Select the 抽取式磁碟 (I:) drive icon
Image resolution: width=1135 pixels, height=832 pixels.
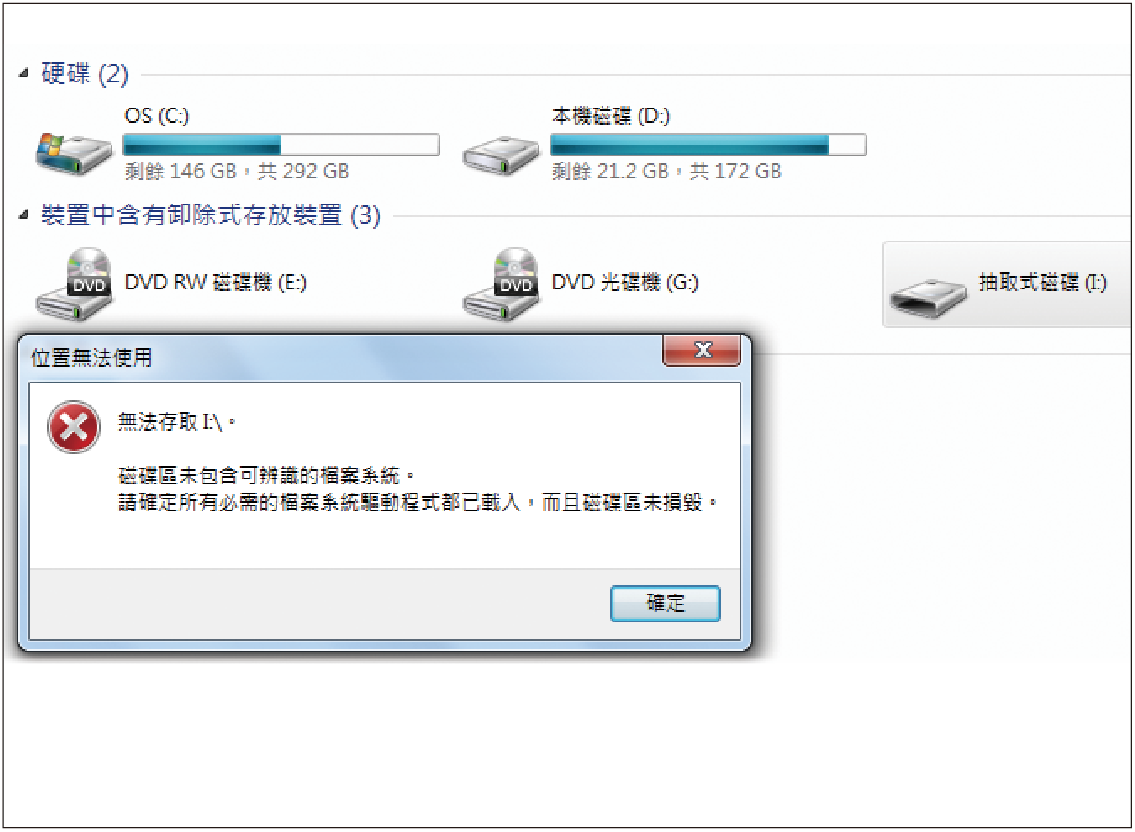(x=928, y=298)
